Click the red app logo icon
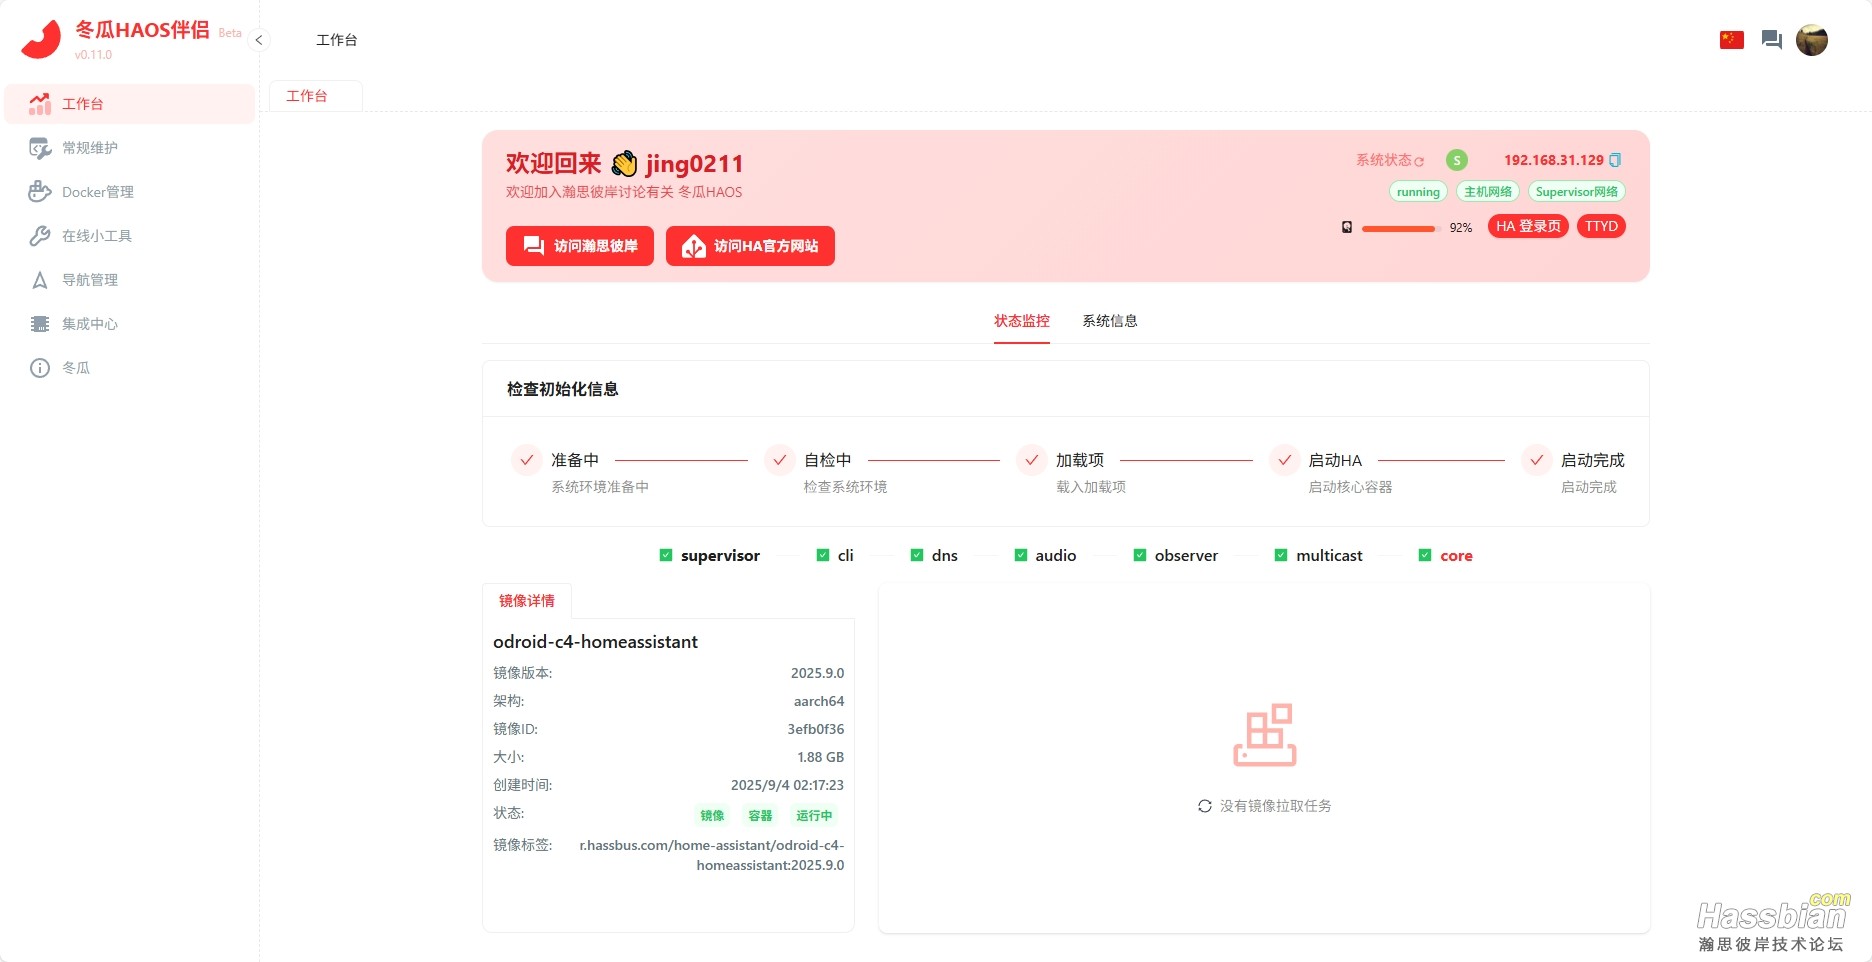The height and width of the screenshot is (962, 1872). click(x=41, y=39)
